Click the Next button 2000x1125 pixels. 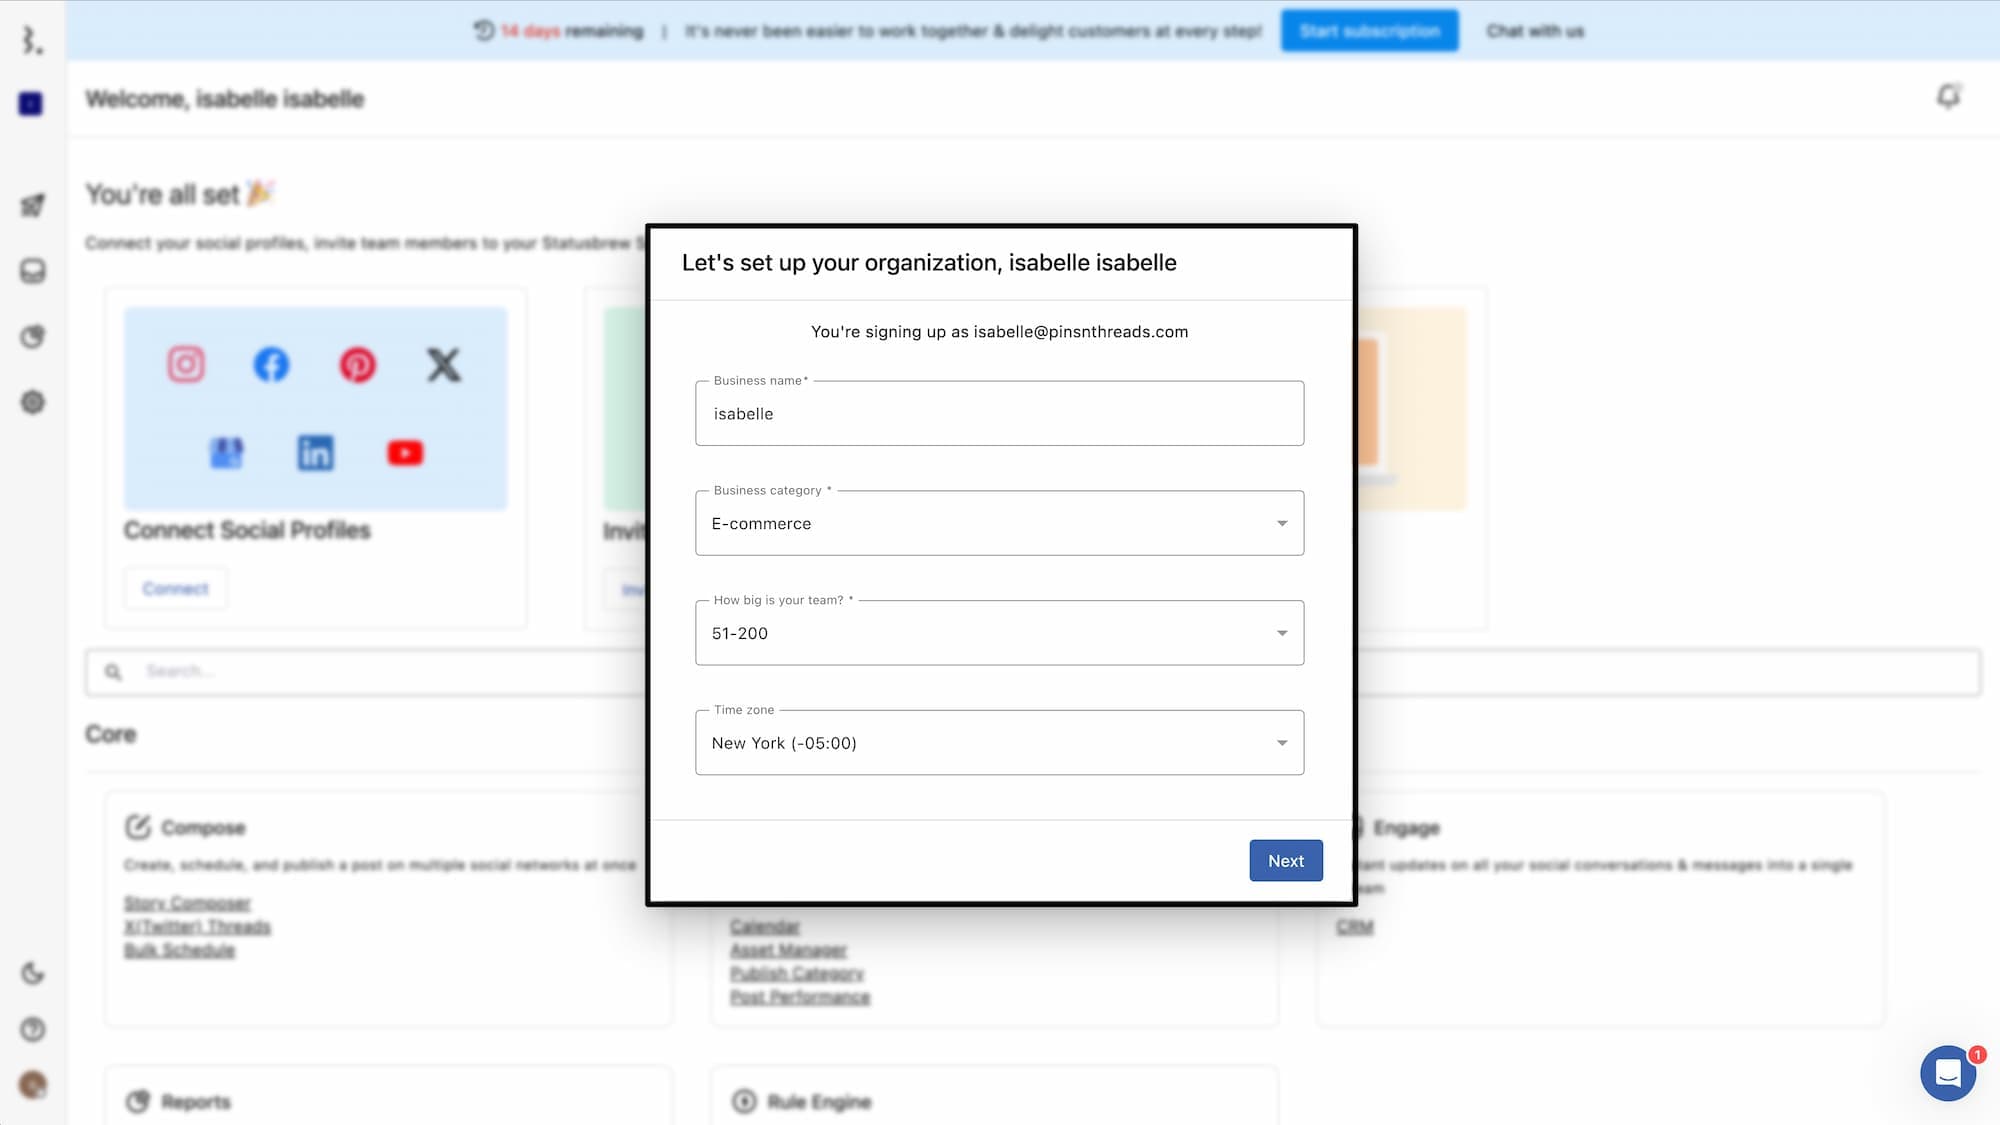pos(1285,861)
